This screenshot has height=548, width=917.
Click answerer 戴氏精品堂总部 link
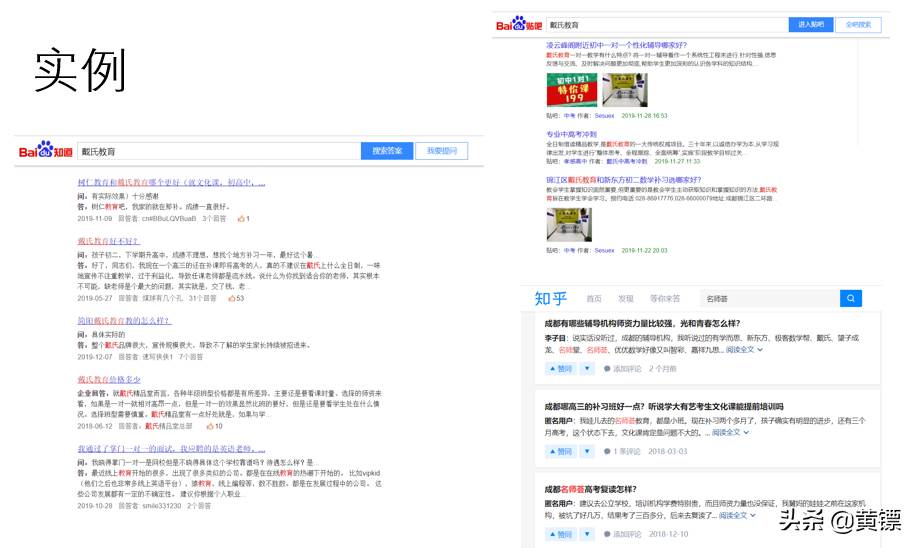tap(168, 426)
